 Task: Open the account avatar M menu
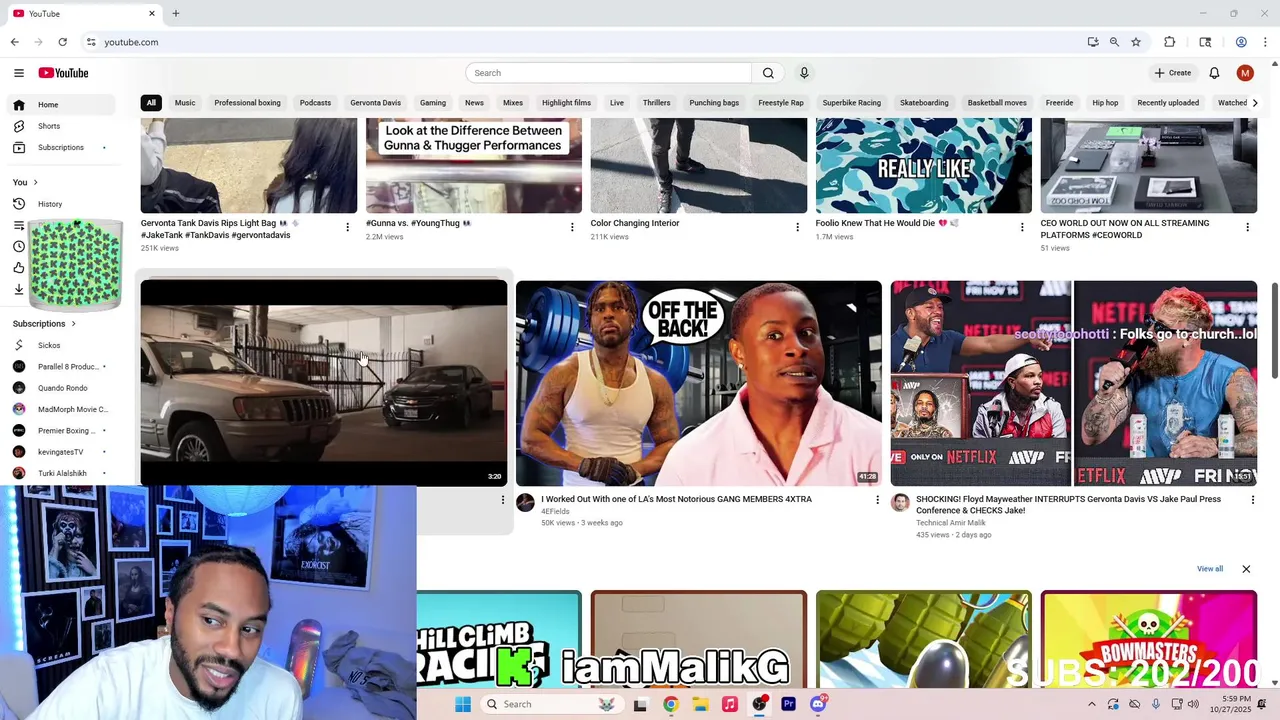(1245, 73)
